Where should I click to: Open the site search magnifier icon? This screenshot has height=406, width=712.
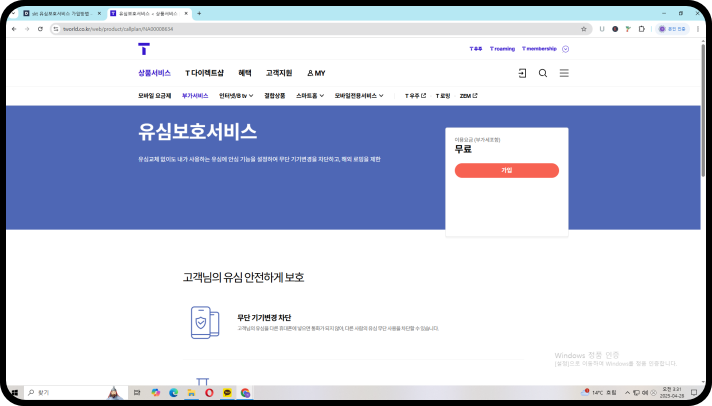[x=543, y=73]
